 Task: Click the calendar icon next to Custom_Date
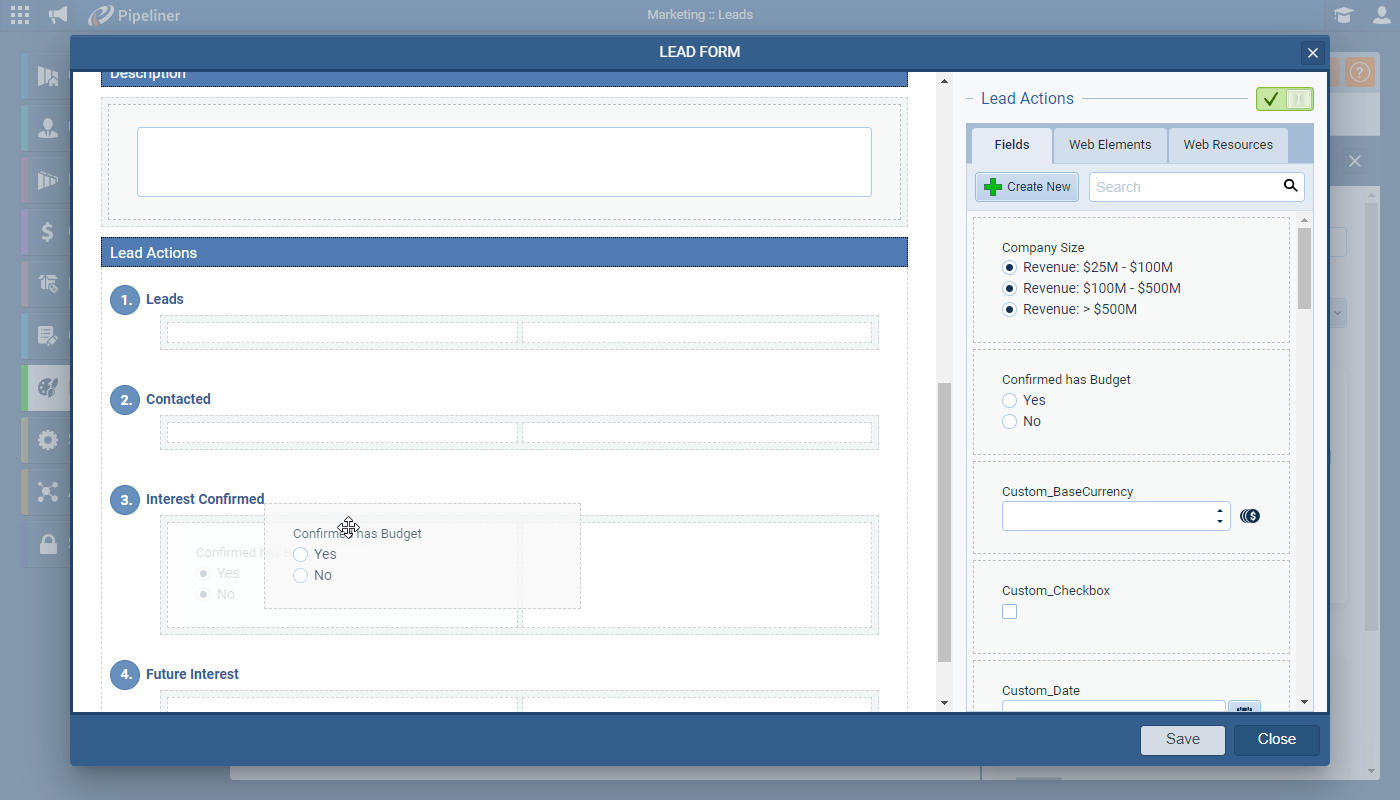coord(1244,707)
